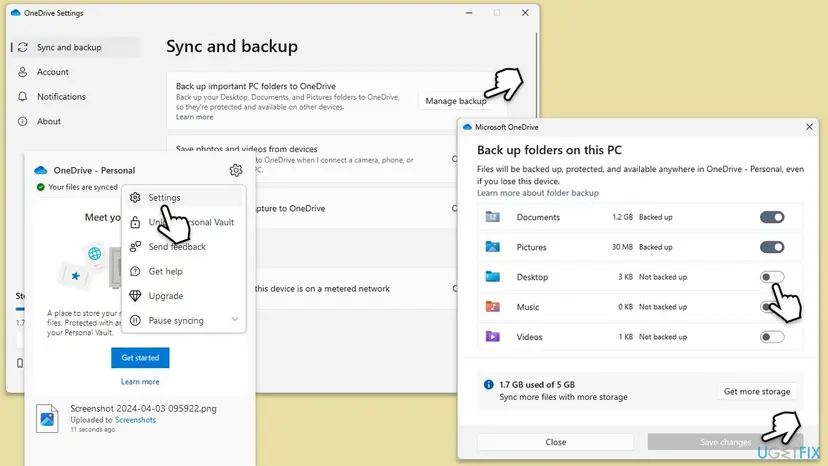Open the Screenshots folder link
Image resolution: width=828 pixels, height=466 pixels.
[135, 420]
